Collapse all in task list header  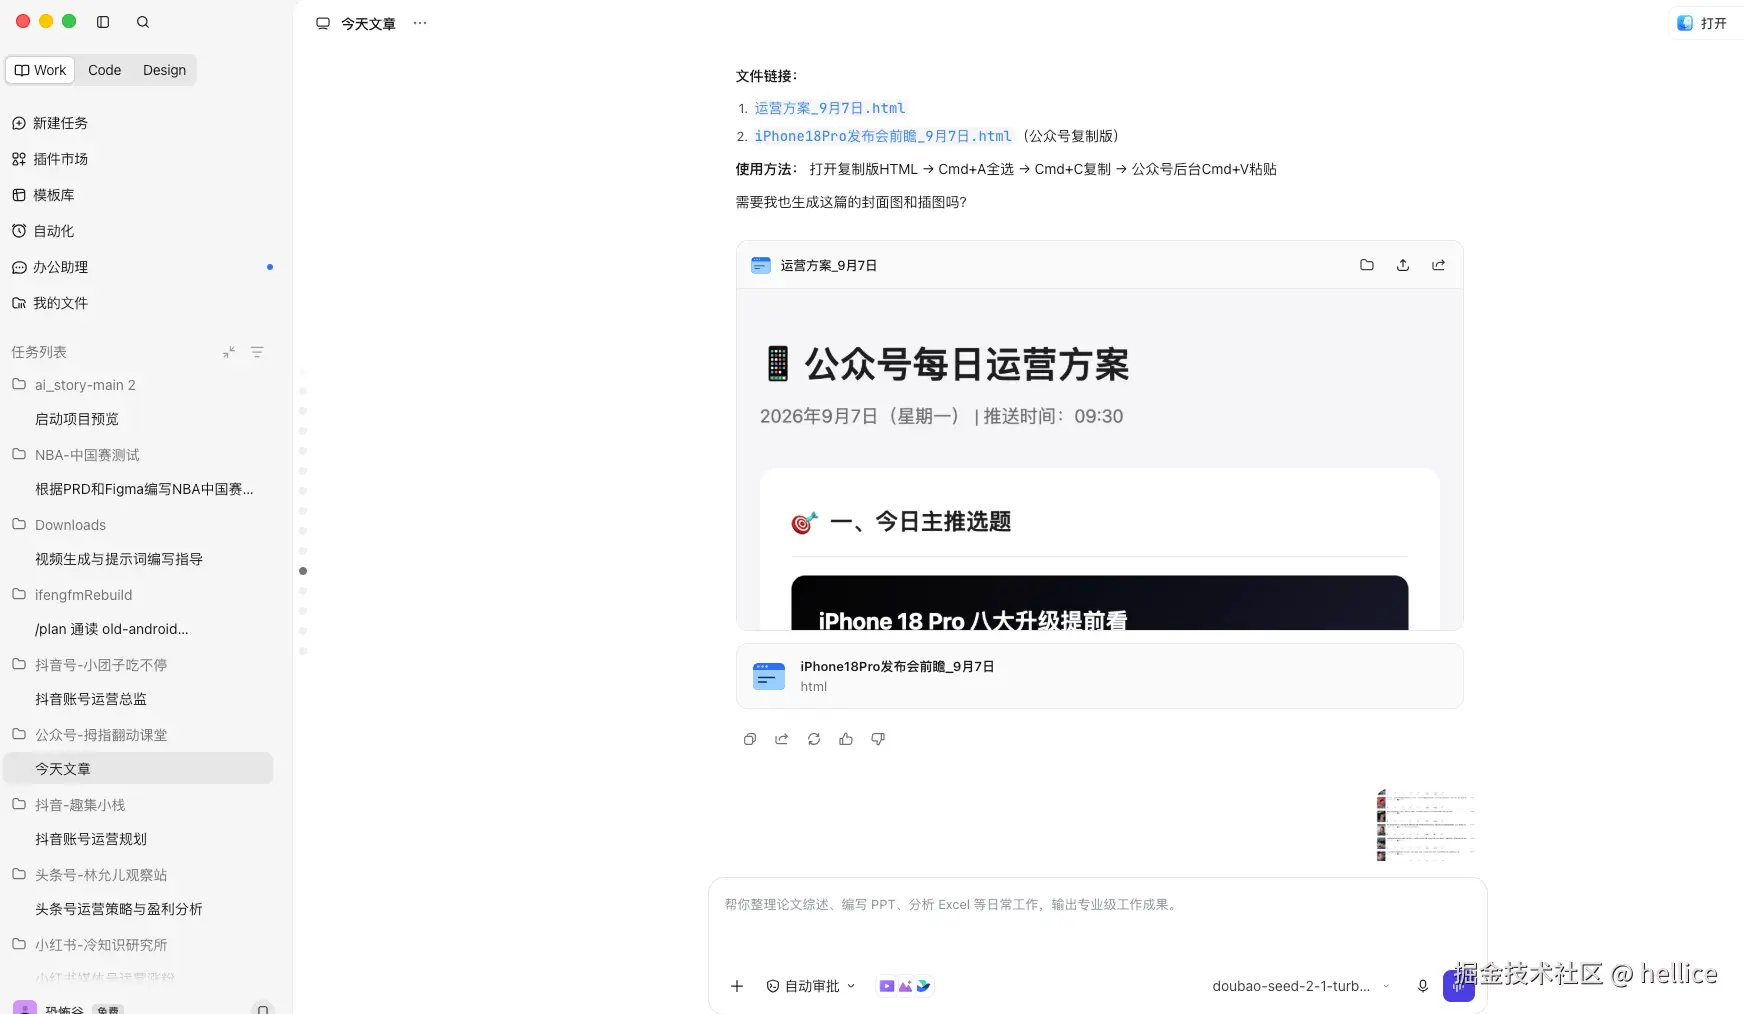[x=229, y=352]
